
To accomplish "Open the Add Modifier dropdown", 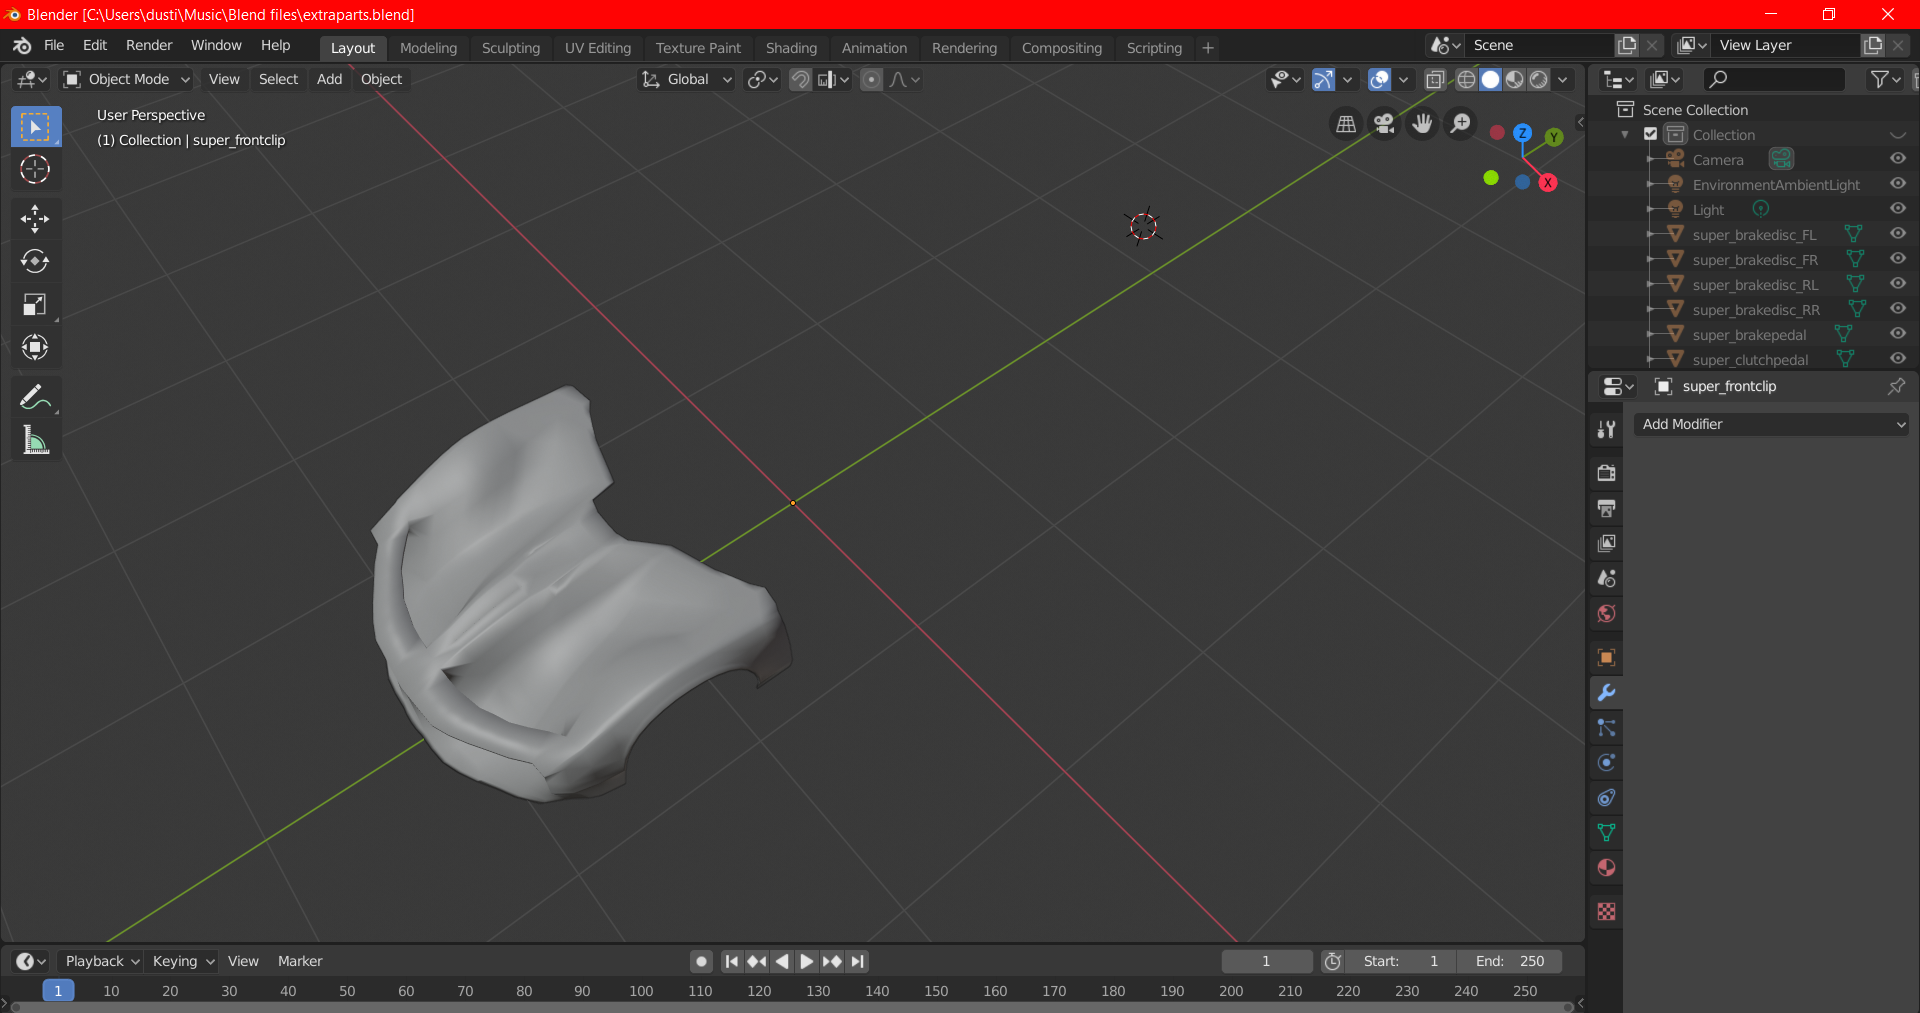I will 1771,424.
